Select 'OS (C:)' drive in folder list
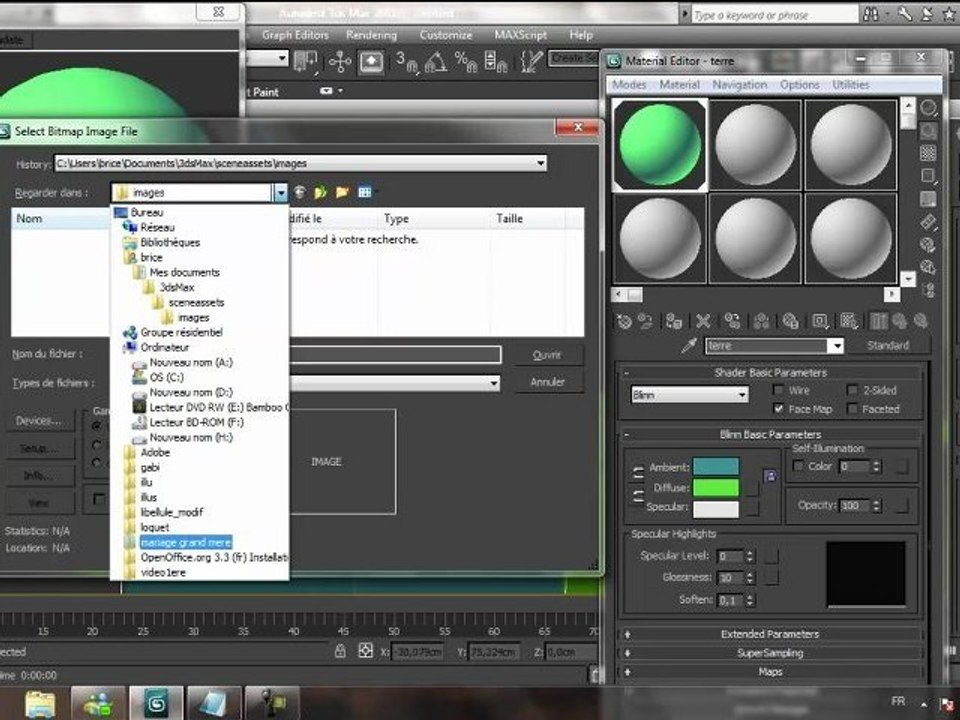This screenshot has height=720, width=960. pyautogui.click(x=167, y=377)
